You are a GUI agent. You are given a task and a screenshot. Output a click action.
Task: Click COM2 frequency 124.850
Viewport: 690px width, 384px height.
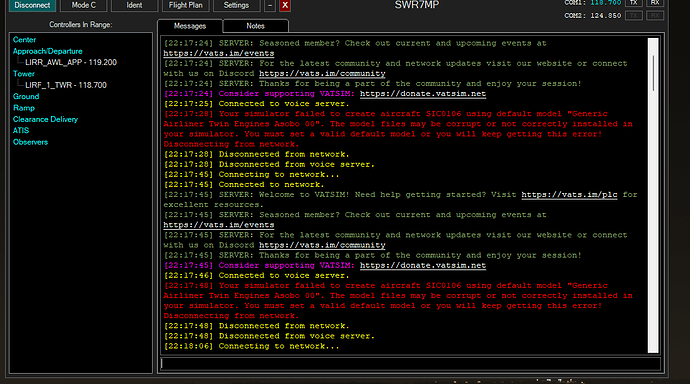click(606, 16)
